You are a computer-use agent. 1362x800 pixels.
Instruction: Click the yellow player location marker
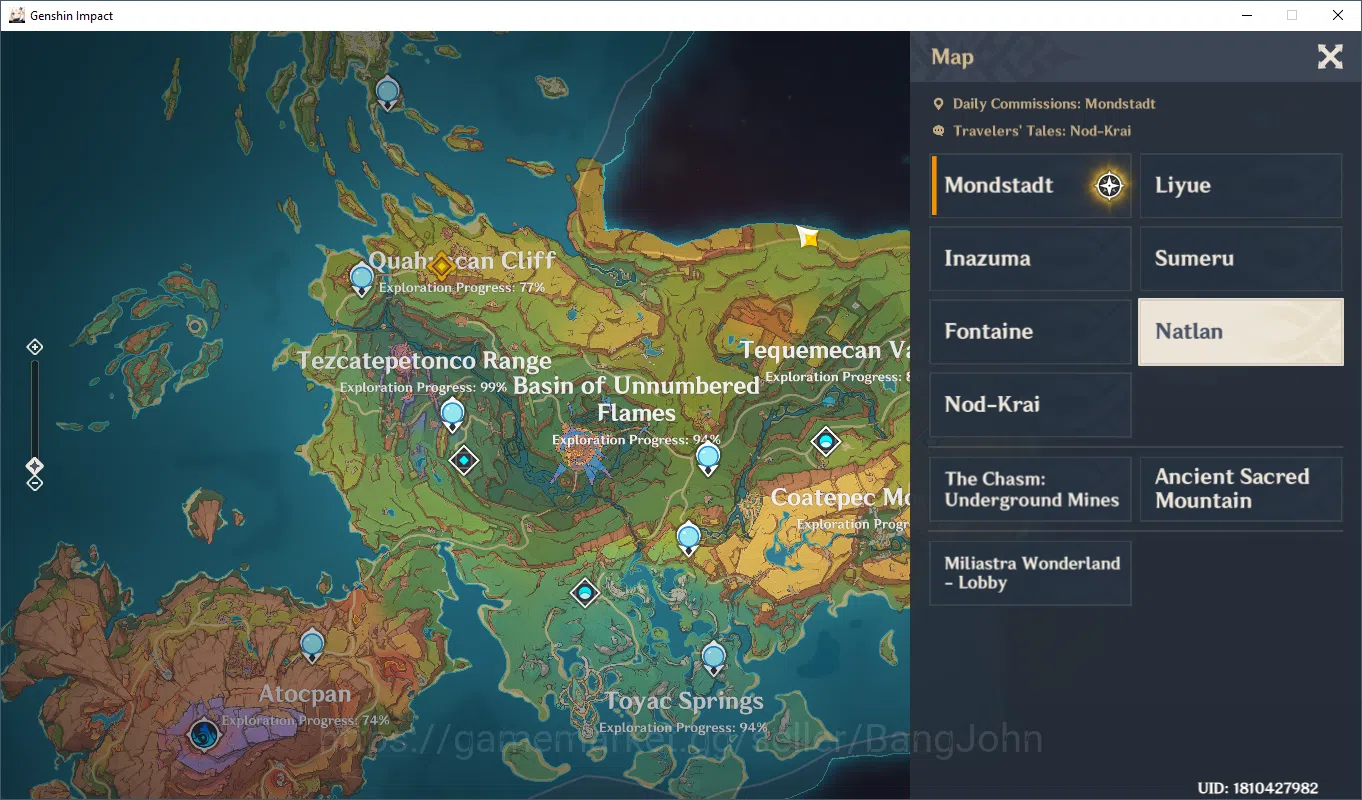pos(808,237)
